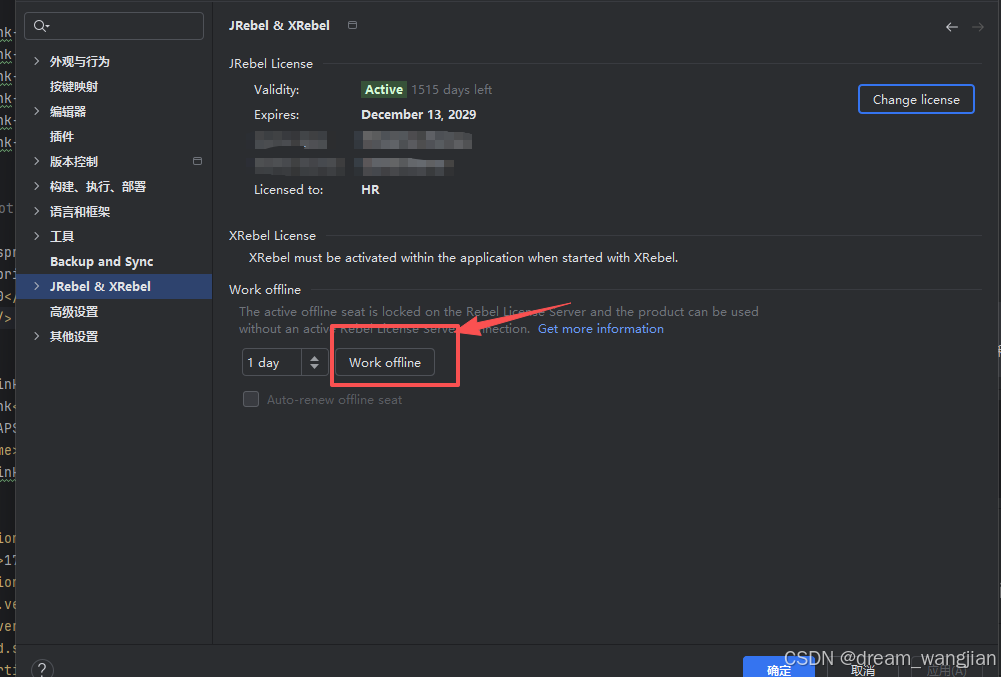
Task: Open the 插件 settings page
Action: (x=62, y=136)
